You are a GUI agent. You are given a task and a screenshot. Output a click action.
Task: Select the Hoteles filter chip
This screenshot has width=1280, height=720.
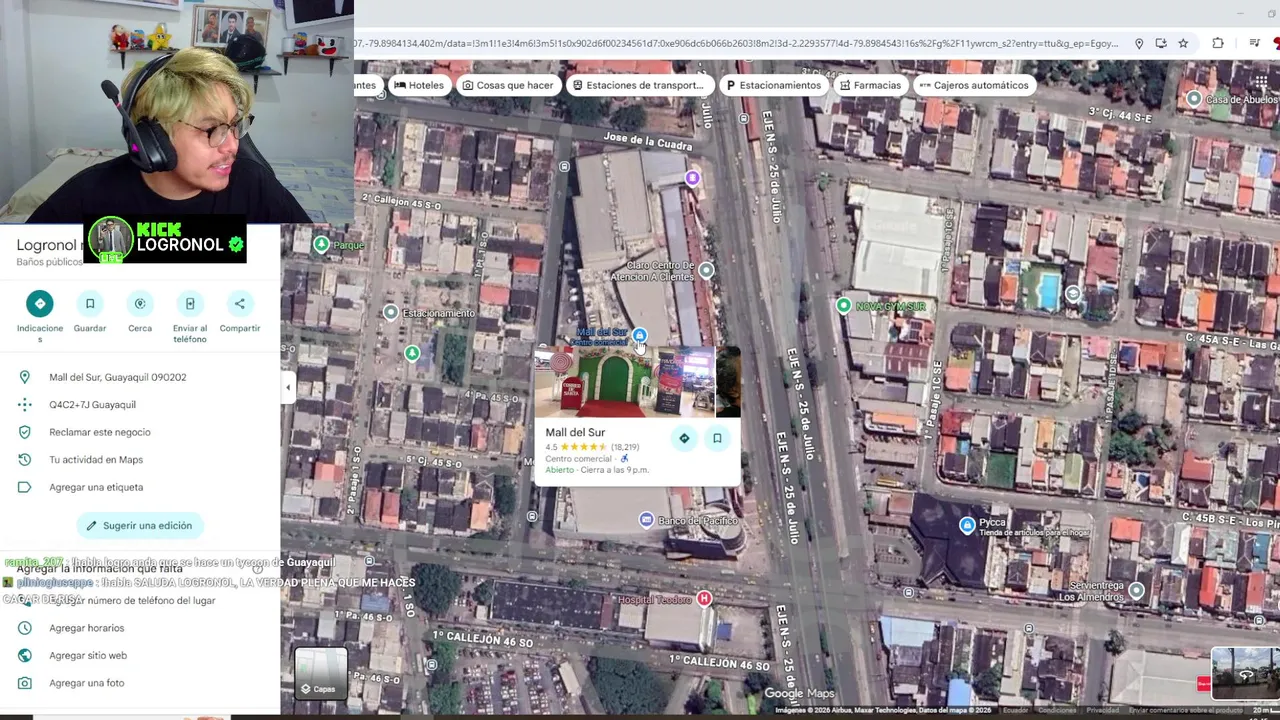pos(419,85)
